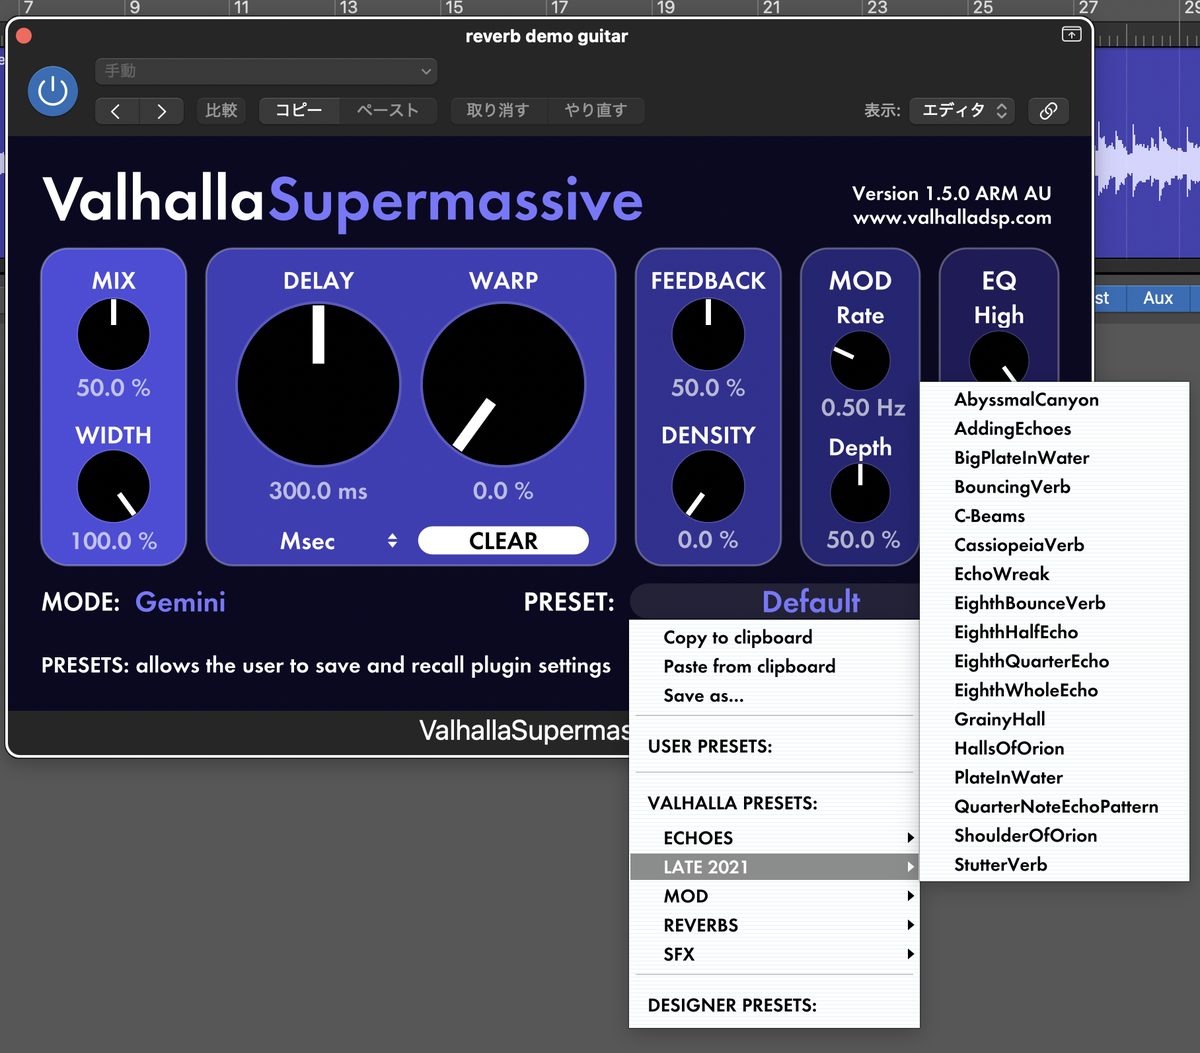Select the BigPlateInWater preset
Image resolution: width=1200 pixels, height=1053 pixels.
click(1054, 457)
